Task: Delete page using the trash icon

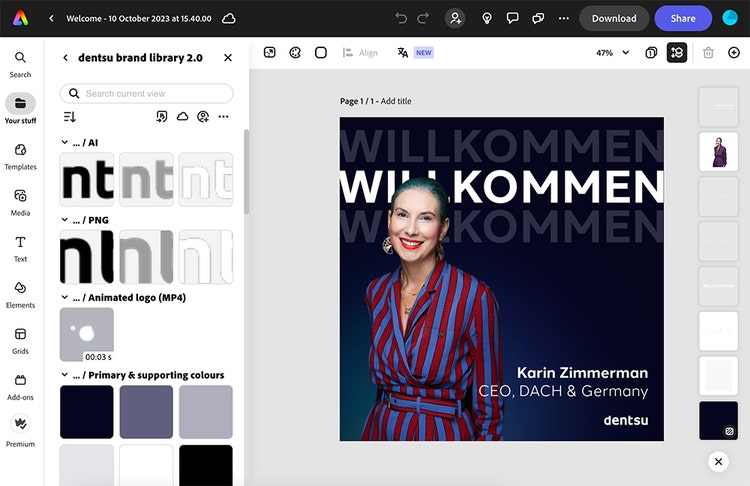Action: pos(708,52)
